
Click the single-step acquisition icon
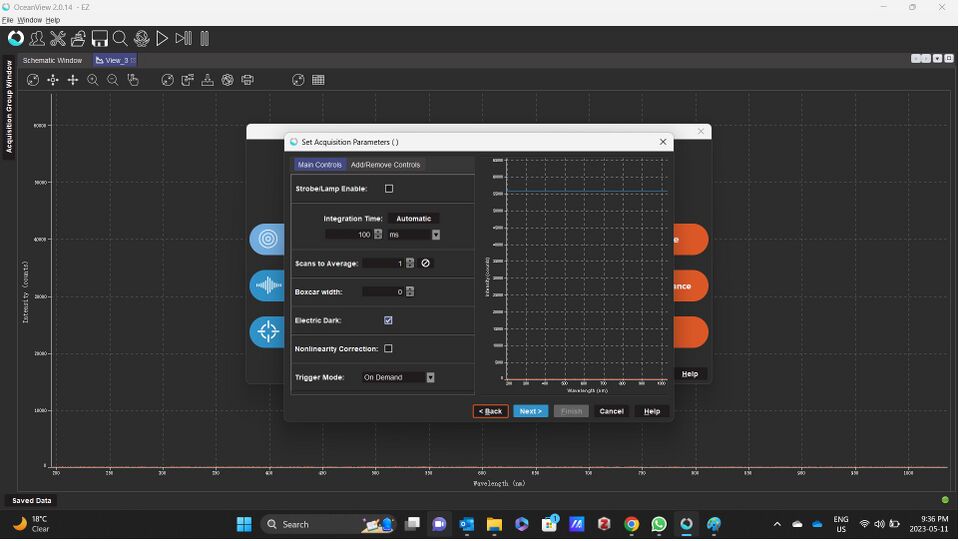(x=183, y=39)
